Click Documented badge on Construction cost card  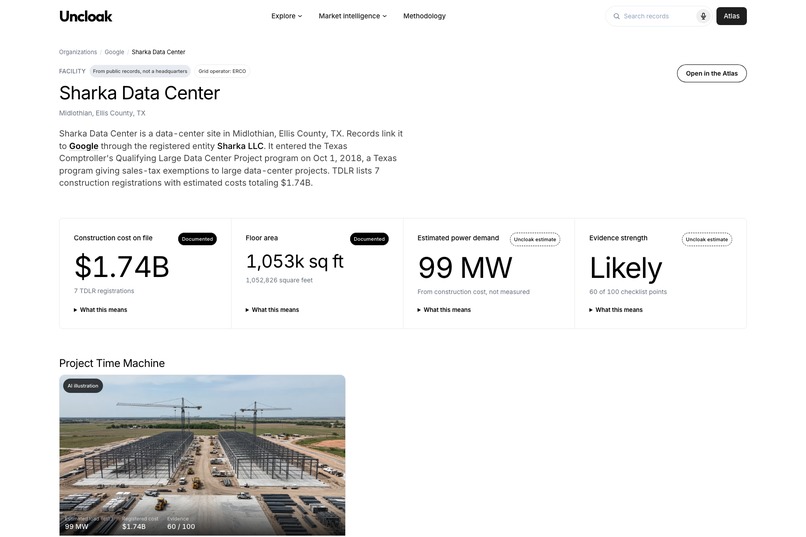(197, 239)
